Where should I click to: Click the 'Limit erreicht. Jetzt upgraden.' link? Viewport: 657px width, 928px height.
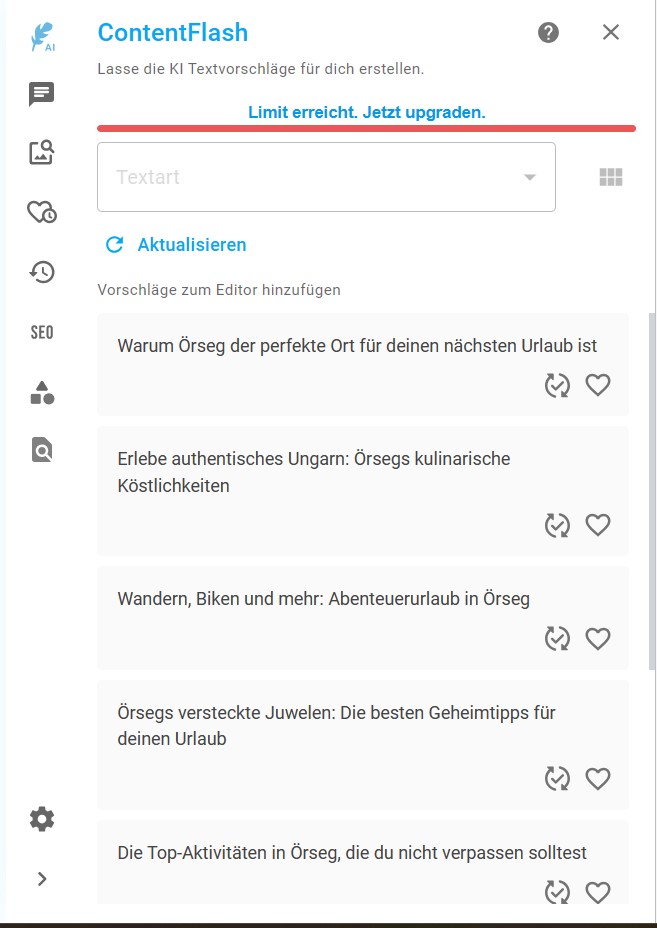(x=366, y=113)
